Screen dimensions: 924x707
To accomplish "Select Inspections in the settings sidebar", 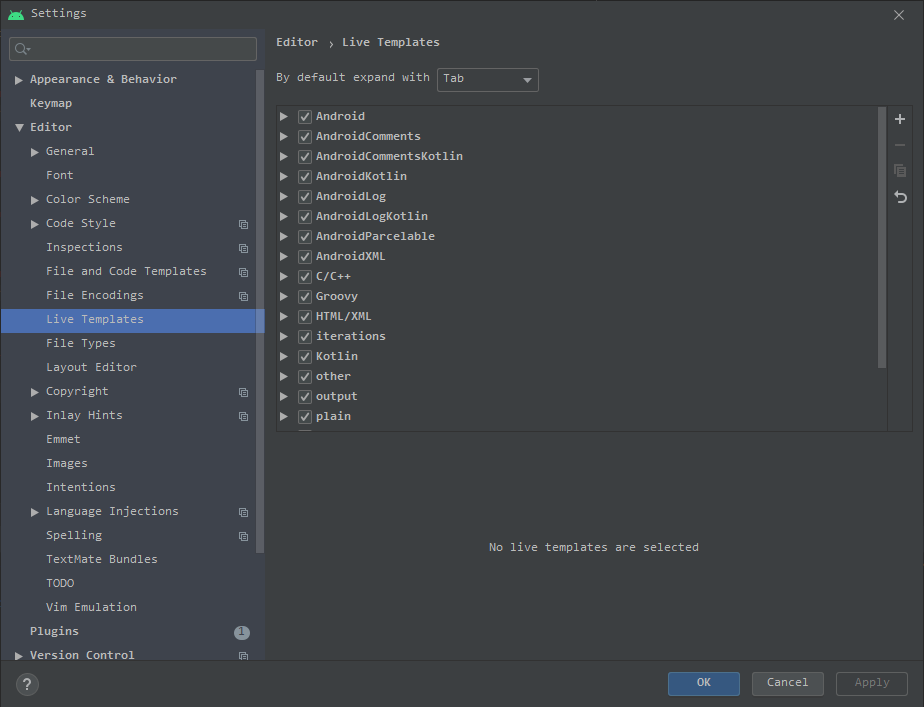I will [84, 247].
